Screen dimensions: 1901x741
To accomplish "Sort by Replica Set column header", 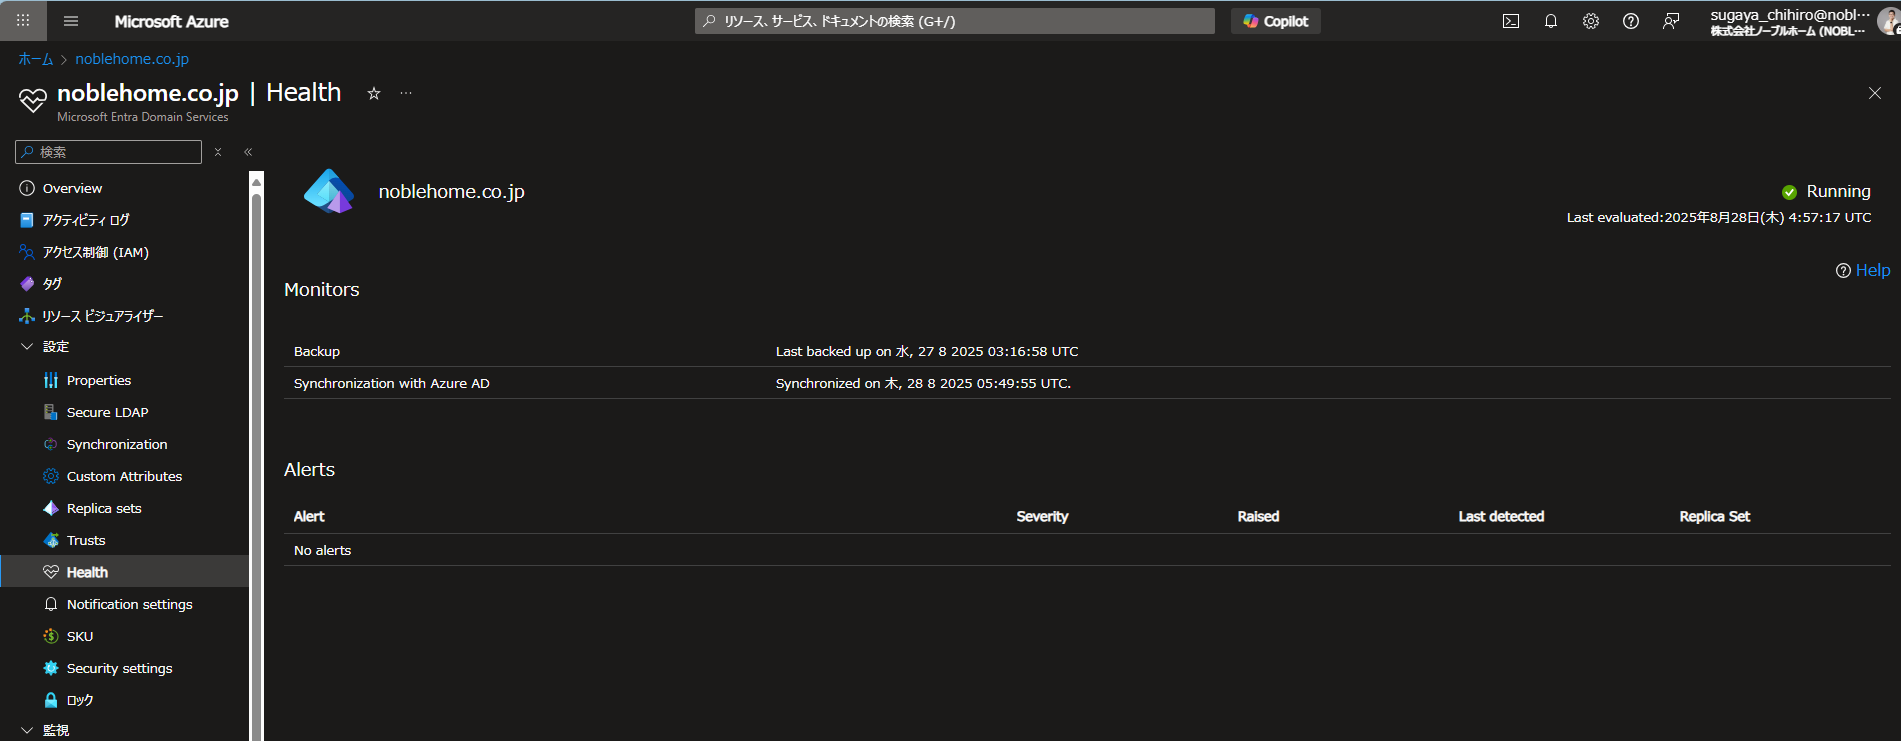I will pyautogui.click(x=1715, y=516).
